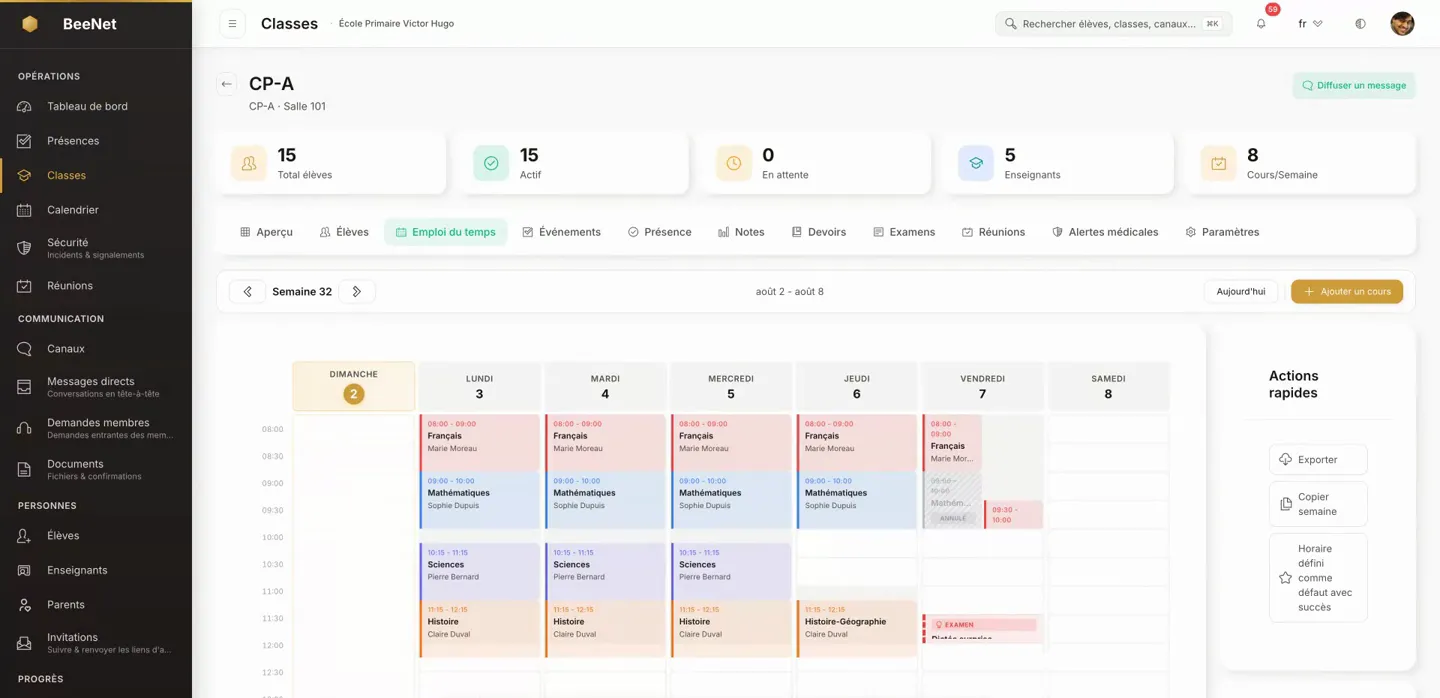Toggle the sidebar hamburger menu

tap(232, 24)
